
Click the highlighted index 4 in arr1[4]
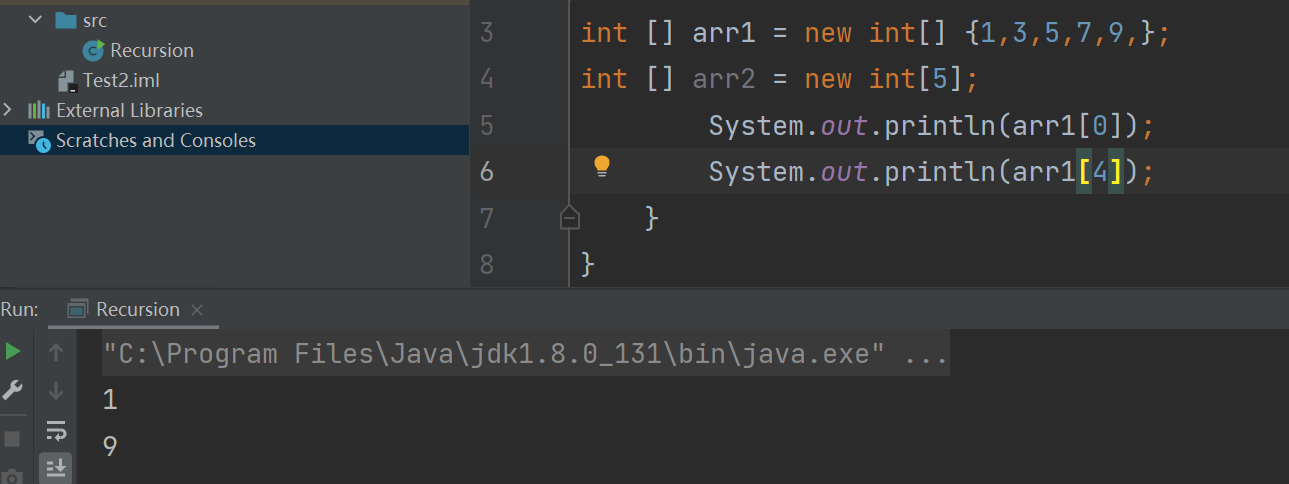tap(1100, 172)
